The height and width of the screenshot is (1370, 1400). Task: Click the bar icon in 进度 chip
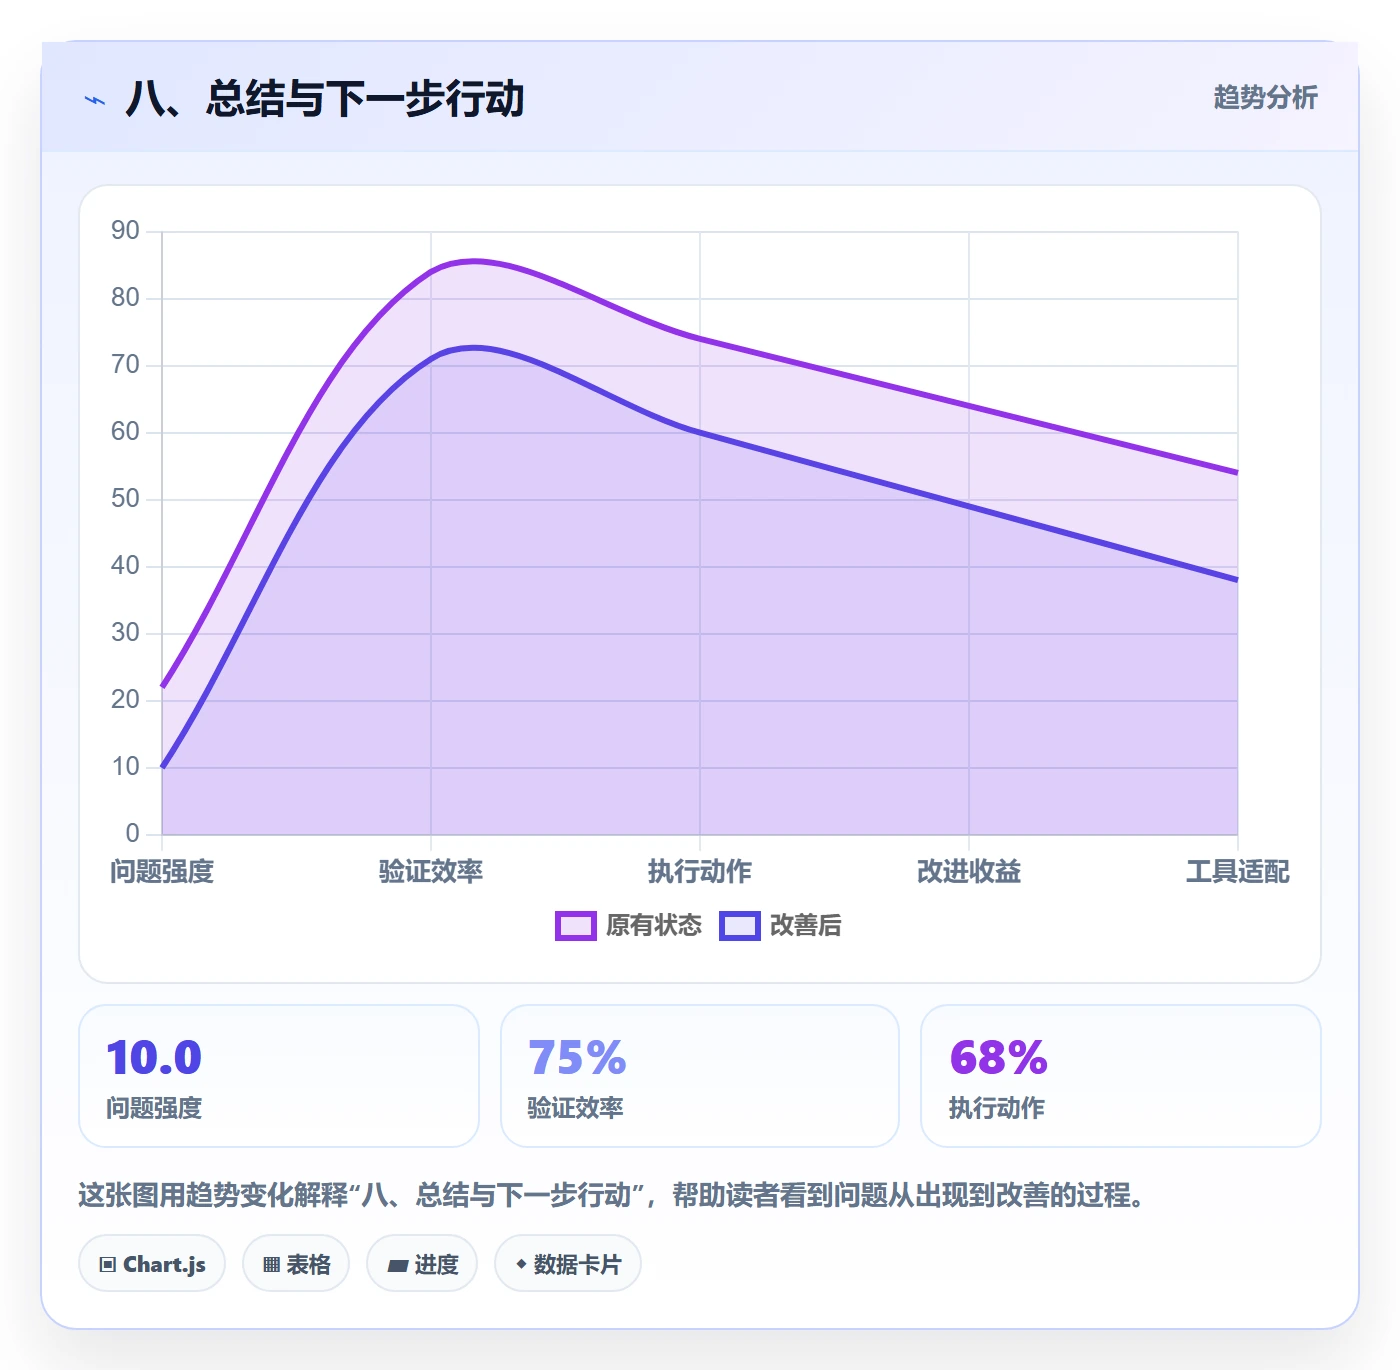pyautogui.click(x=397, y=1266)
